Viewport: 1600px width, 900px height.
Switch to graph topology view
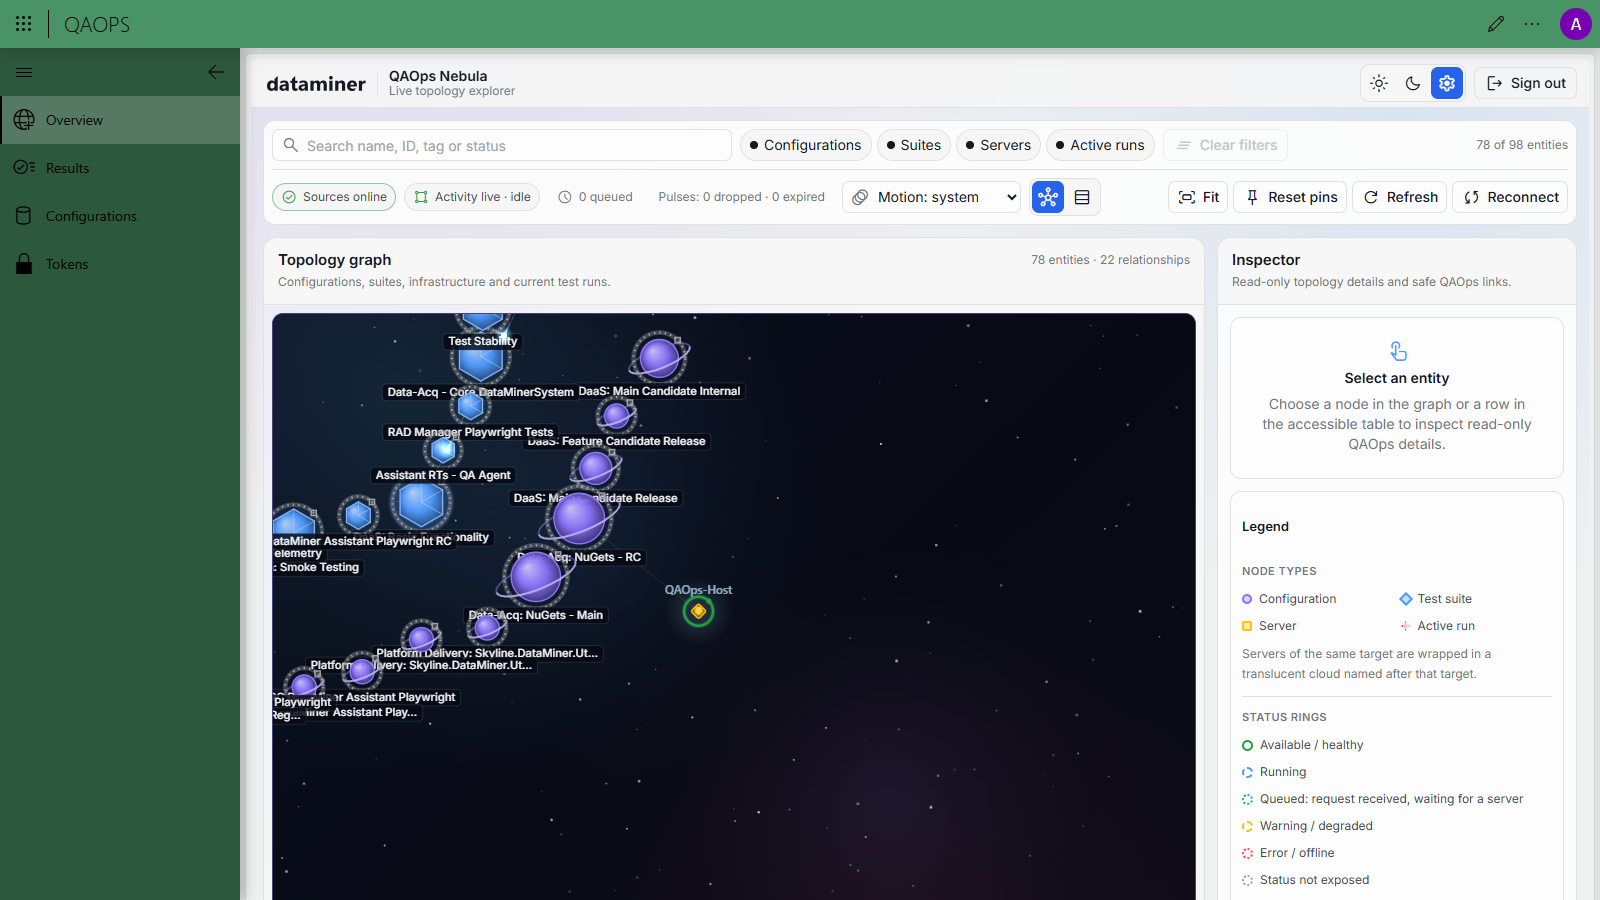(x=1048, y=197)
